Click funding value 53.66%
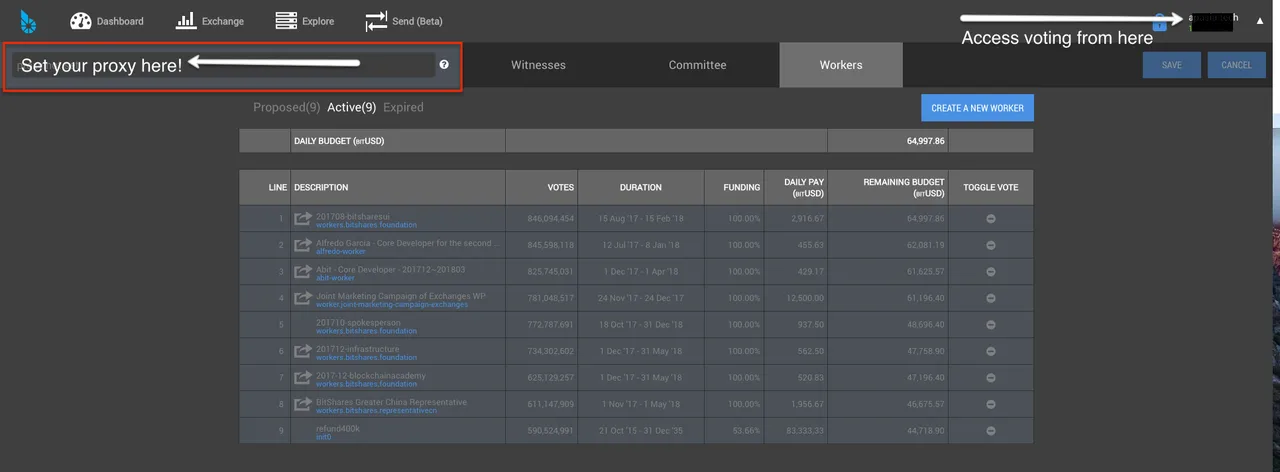Screen dimensions: 1280x472 pos(744,431)
